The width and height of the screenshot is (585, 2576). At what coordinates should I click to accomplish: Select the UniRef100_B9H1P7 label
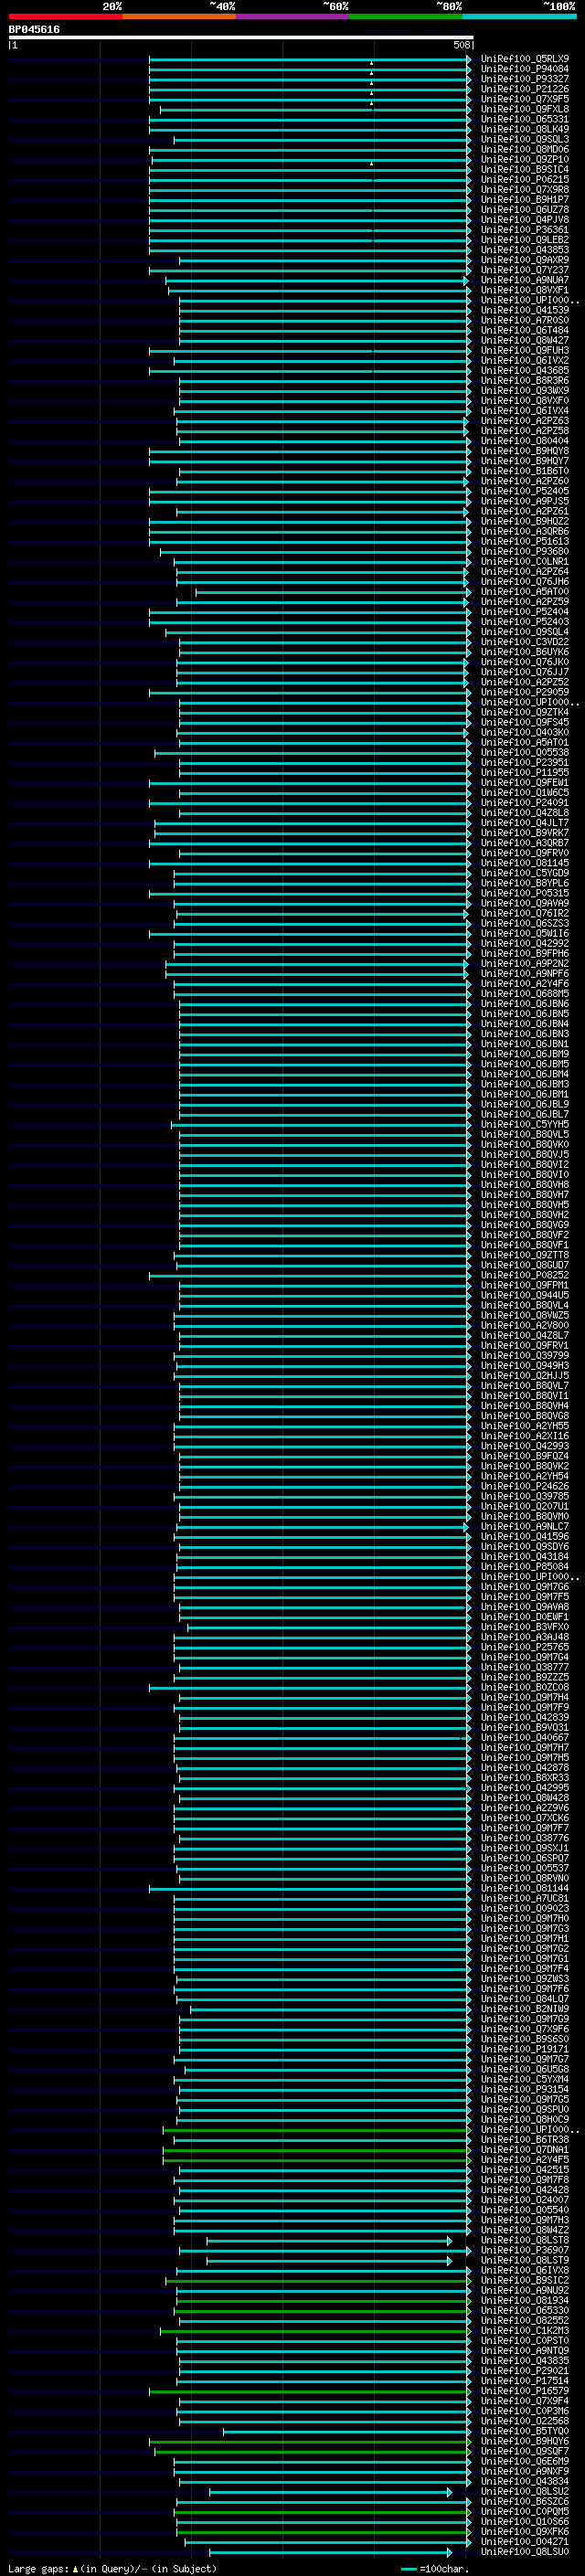(525, 200)
